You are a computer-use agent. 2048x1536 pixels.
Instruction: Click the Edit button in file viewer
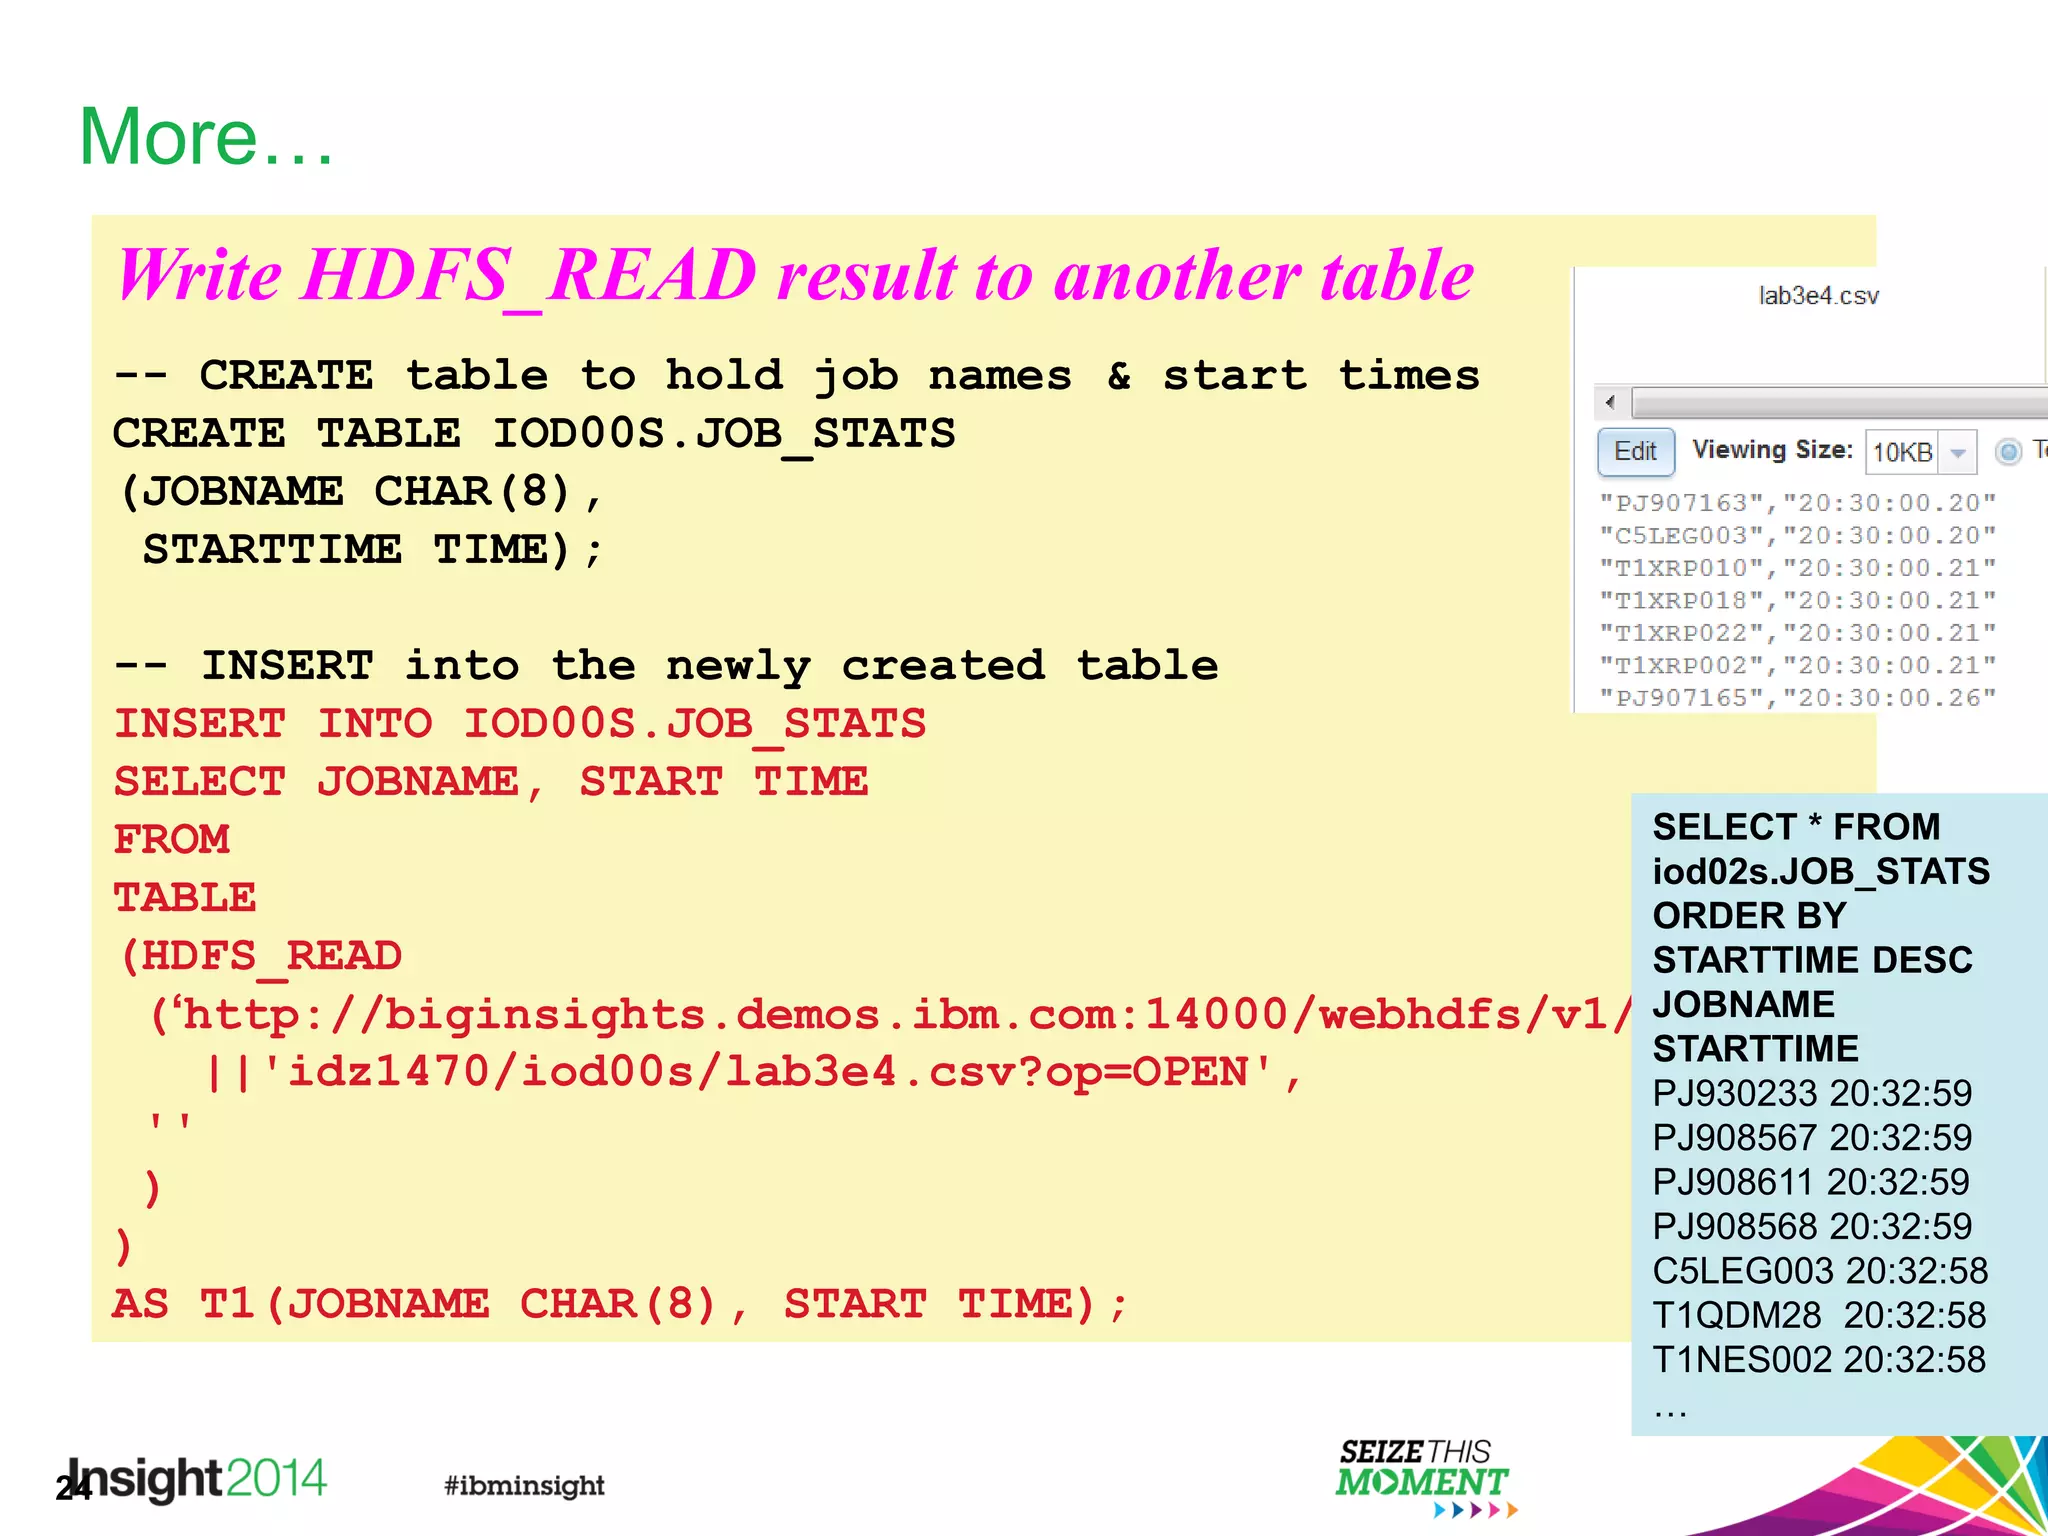[x=1635, y=452]
